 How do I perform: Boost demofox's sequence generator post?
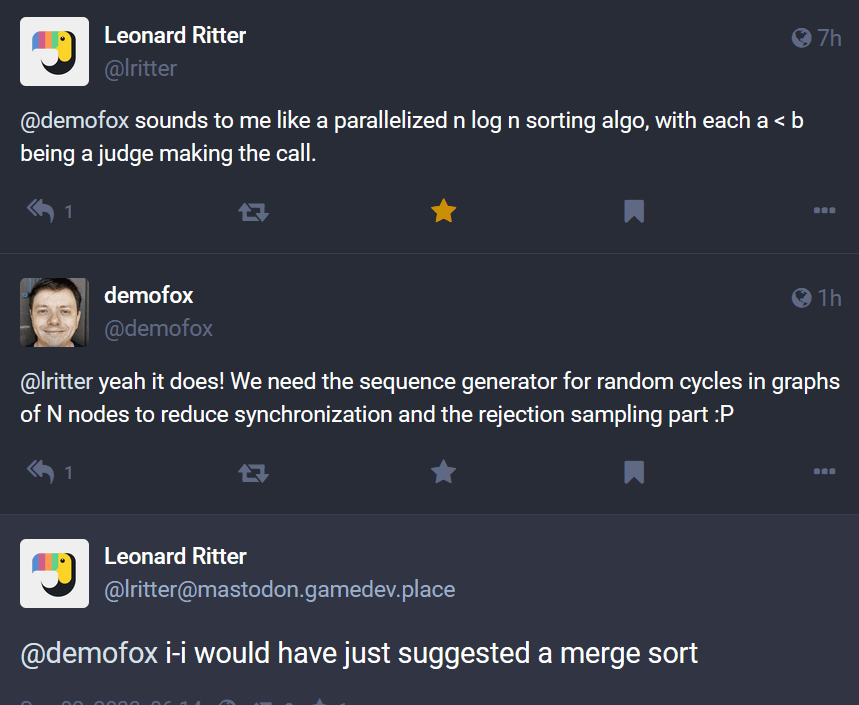pyautogui.click(x=253, y=472)
